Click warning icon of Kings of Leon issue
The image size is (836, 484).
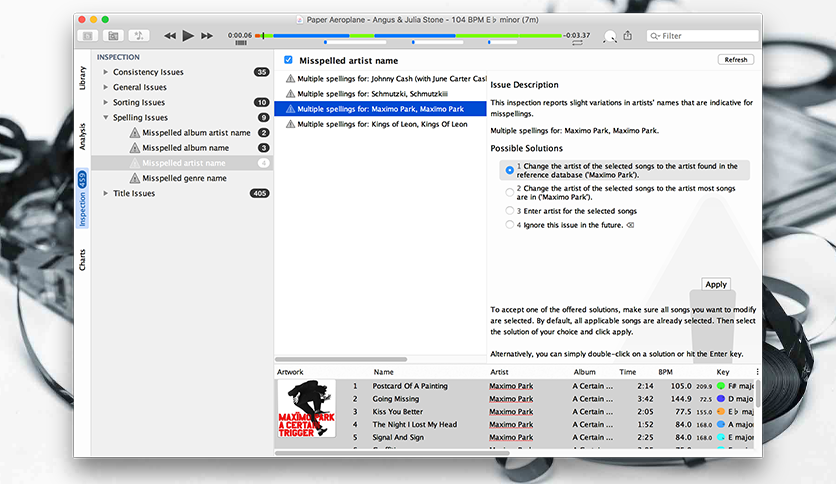point(290,124)
